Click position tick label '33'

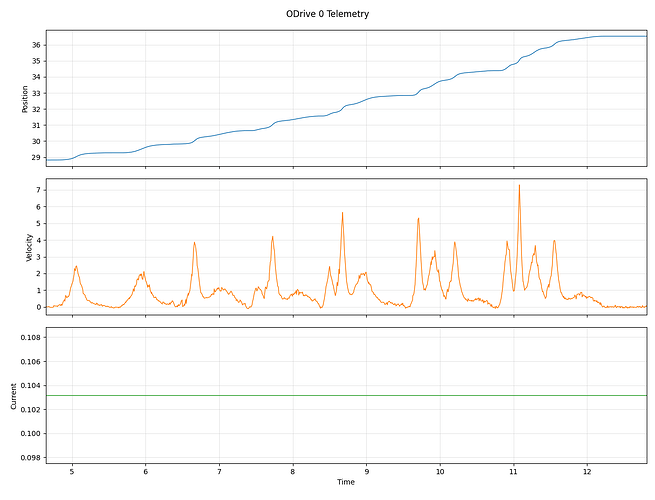(x=36, y=93)
